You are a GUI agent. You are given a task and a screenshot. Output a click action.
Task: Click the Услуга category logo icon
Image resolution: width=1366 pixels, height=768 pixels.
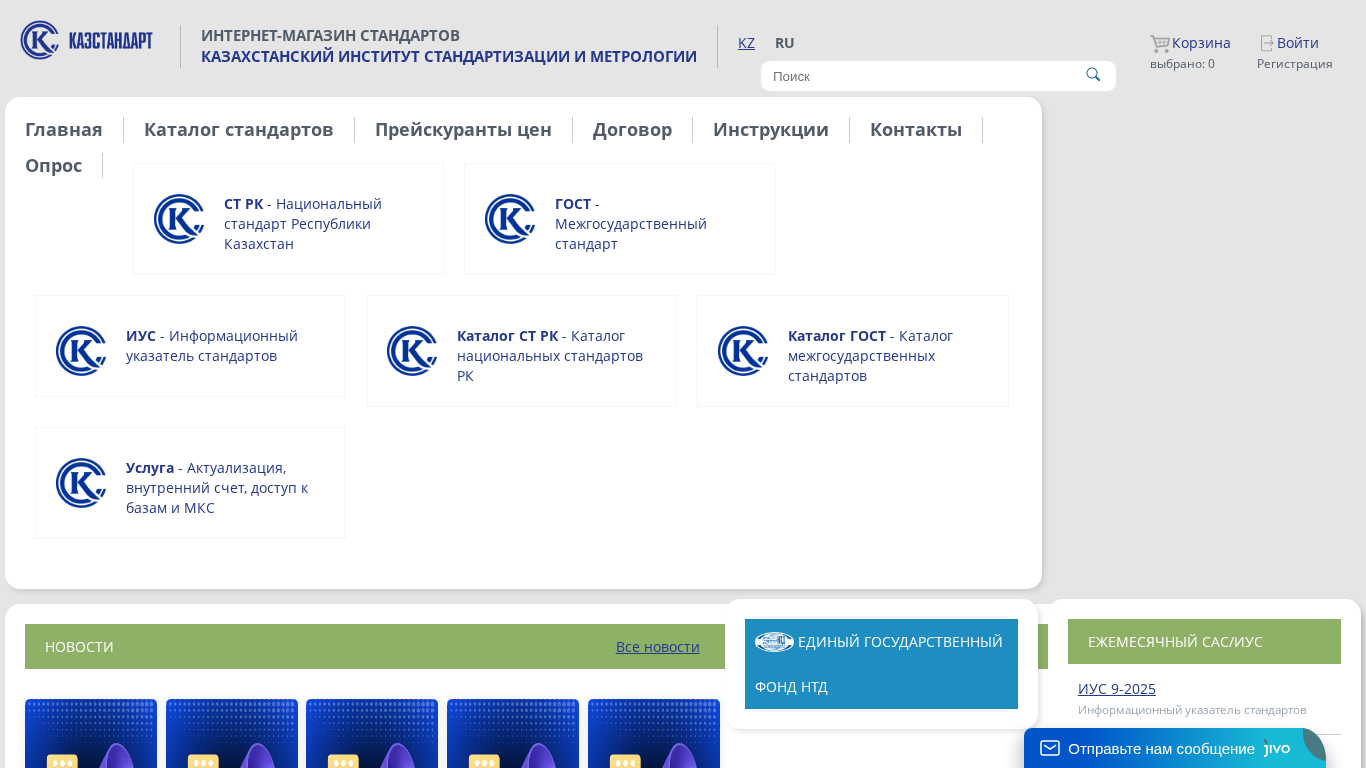81,483
